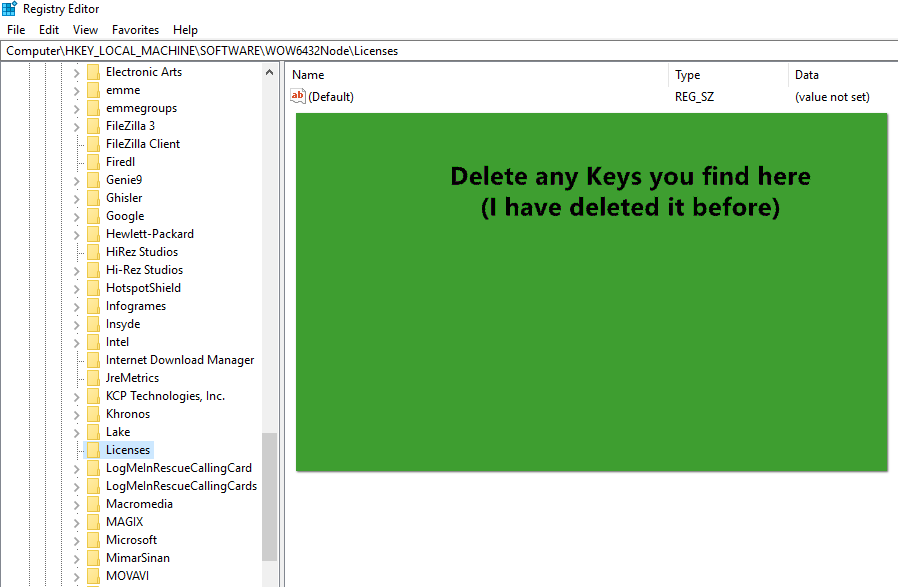898x587 pixels.
Task: Select the MimarSinan tree label
Action: 138,558
